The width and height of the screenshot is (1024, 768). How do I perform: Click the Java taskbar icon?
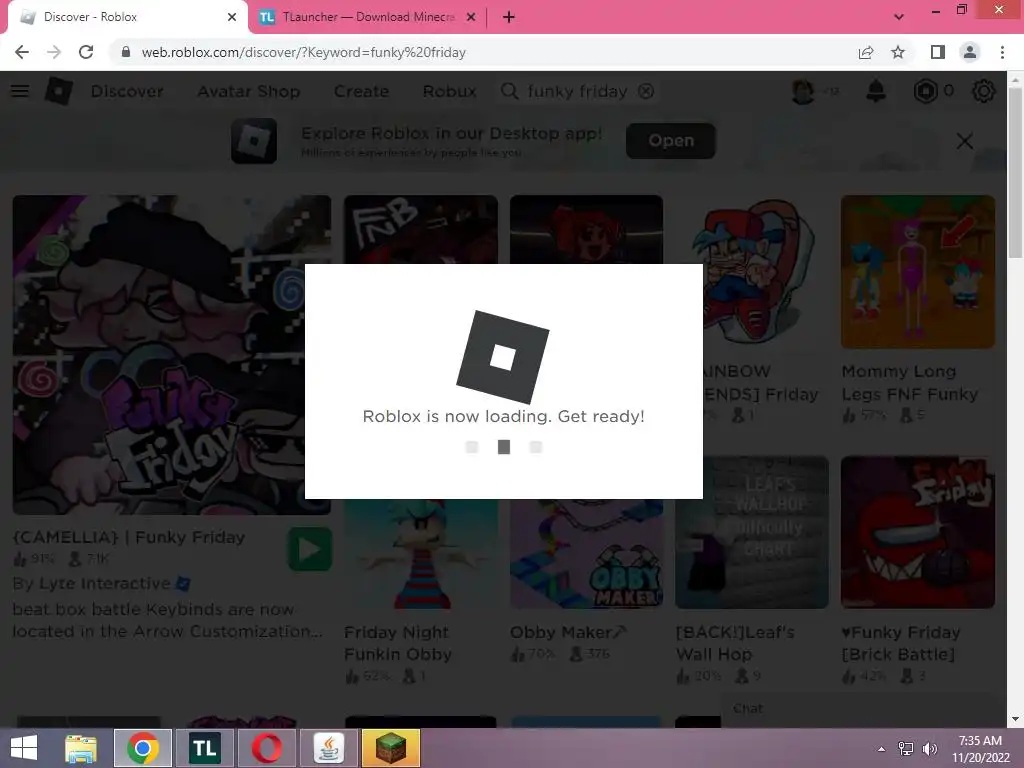328,748
